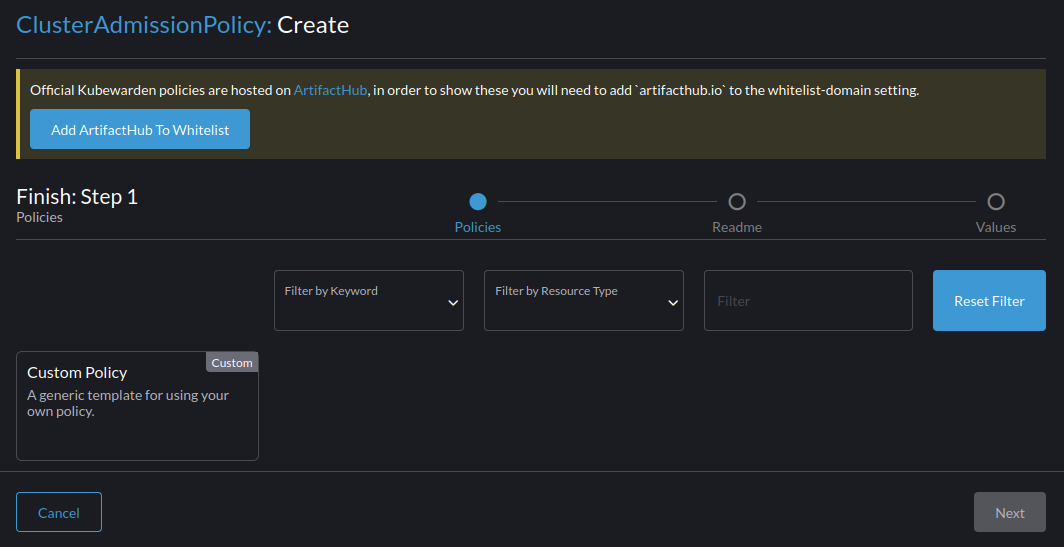The width and height of the screenshot is (1064, 547).
Task: Click the chevron in Filter by Keyword
Action: coord(453,303)
